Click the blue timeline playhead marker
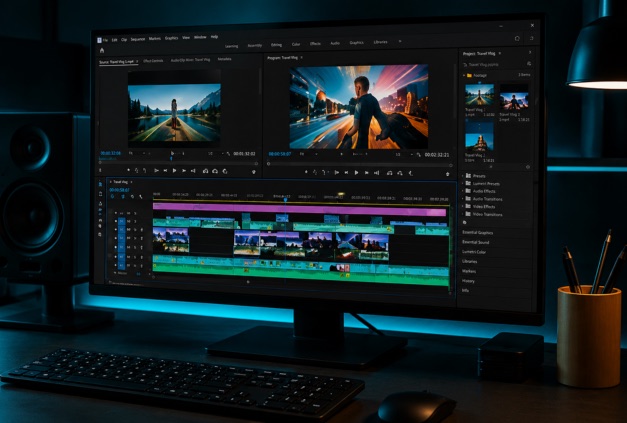This screenshot has width=627, height=423. 285,199
